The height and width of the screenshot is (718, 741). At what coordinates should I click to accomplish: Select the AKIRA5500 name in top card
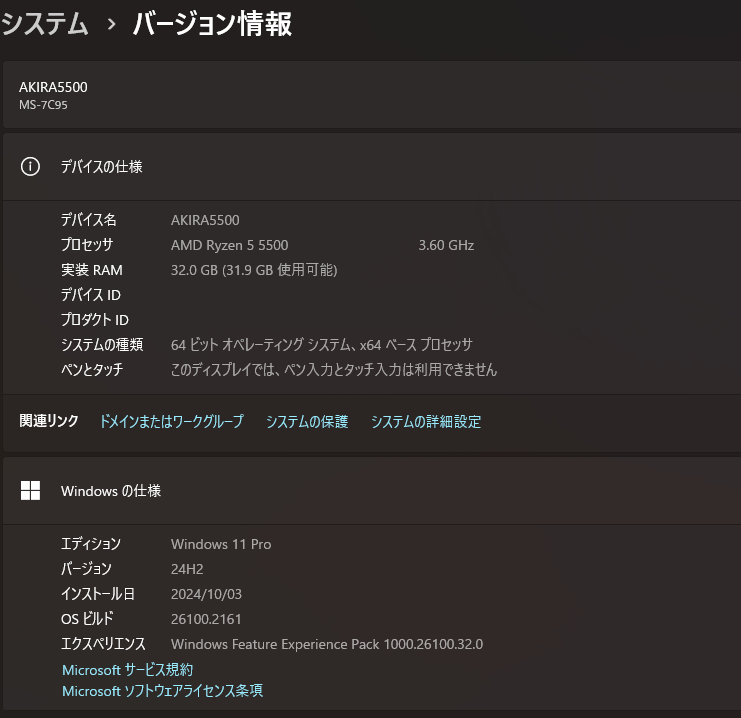click(x=53, y=87)
